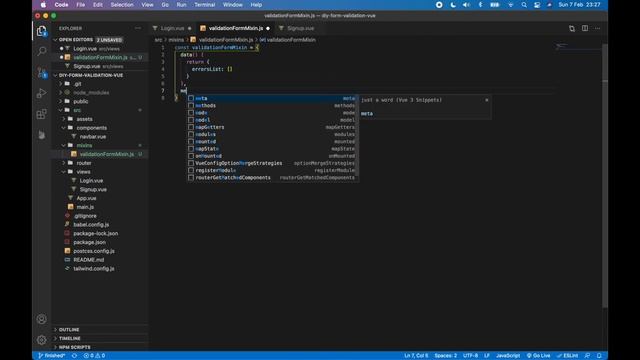This screenshot has height=360, width=640.
Task: Click the ESLint status bar item
Action: pos(567,356)
